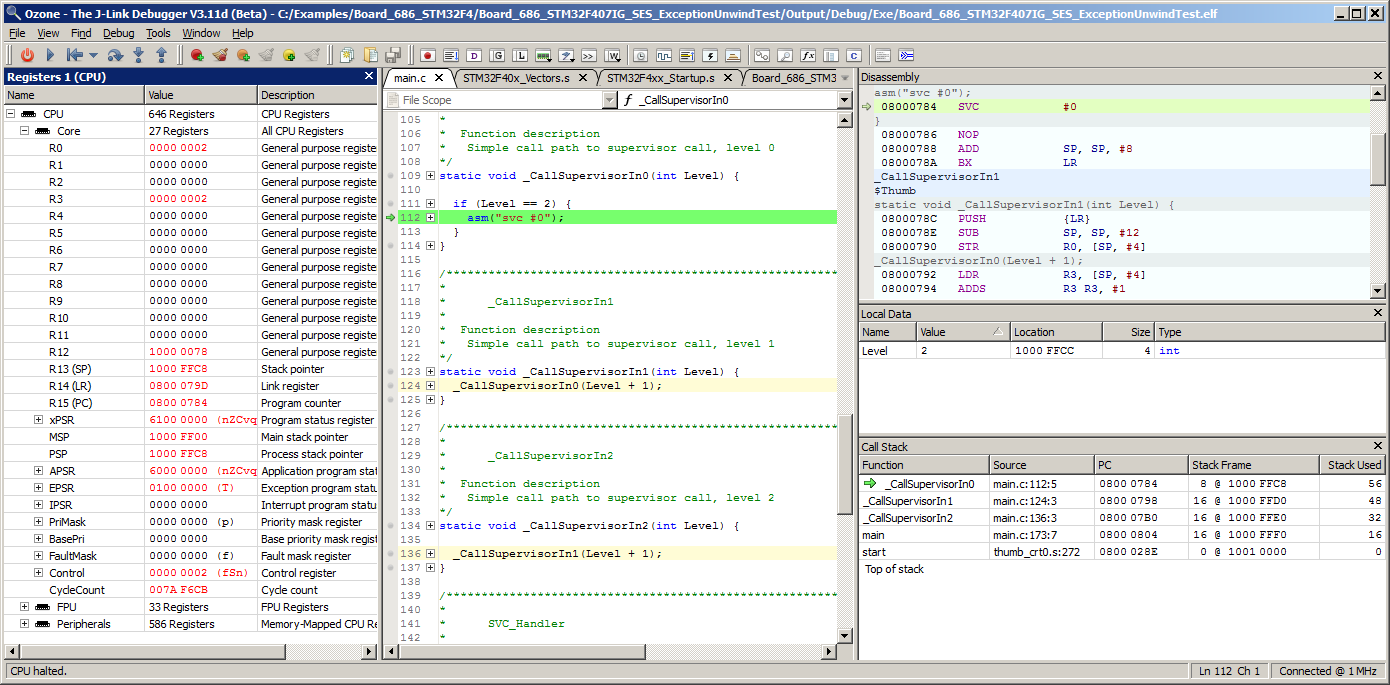This screenshot has width=1390, height=685.
Task: Click the power icon to stop debugging
Action: [27, 55]
